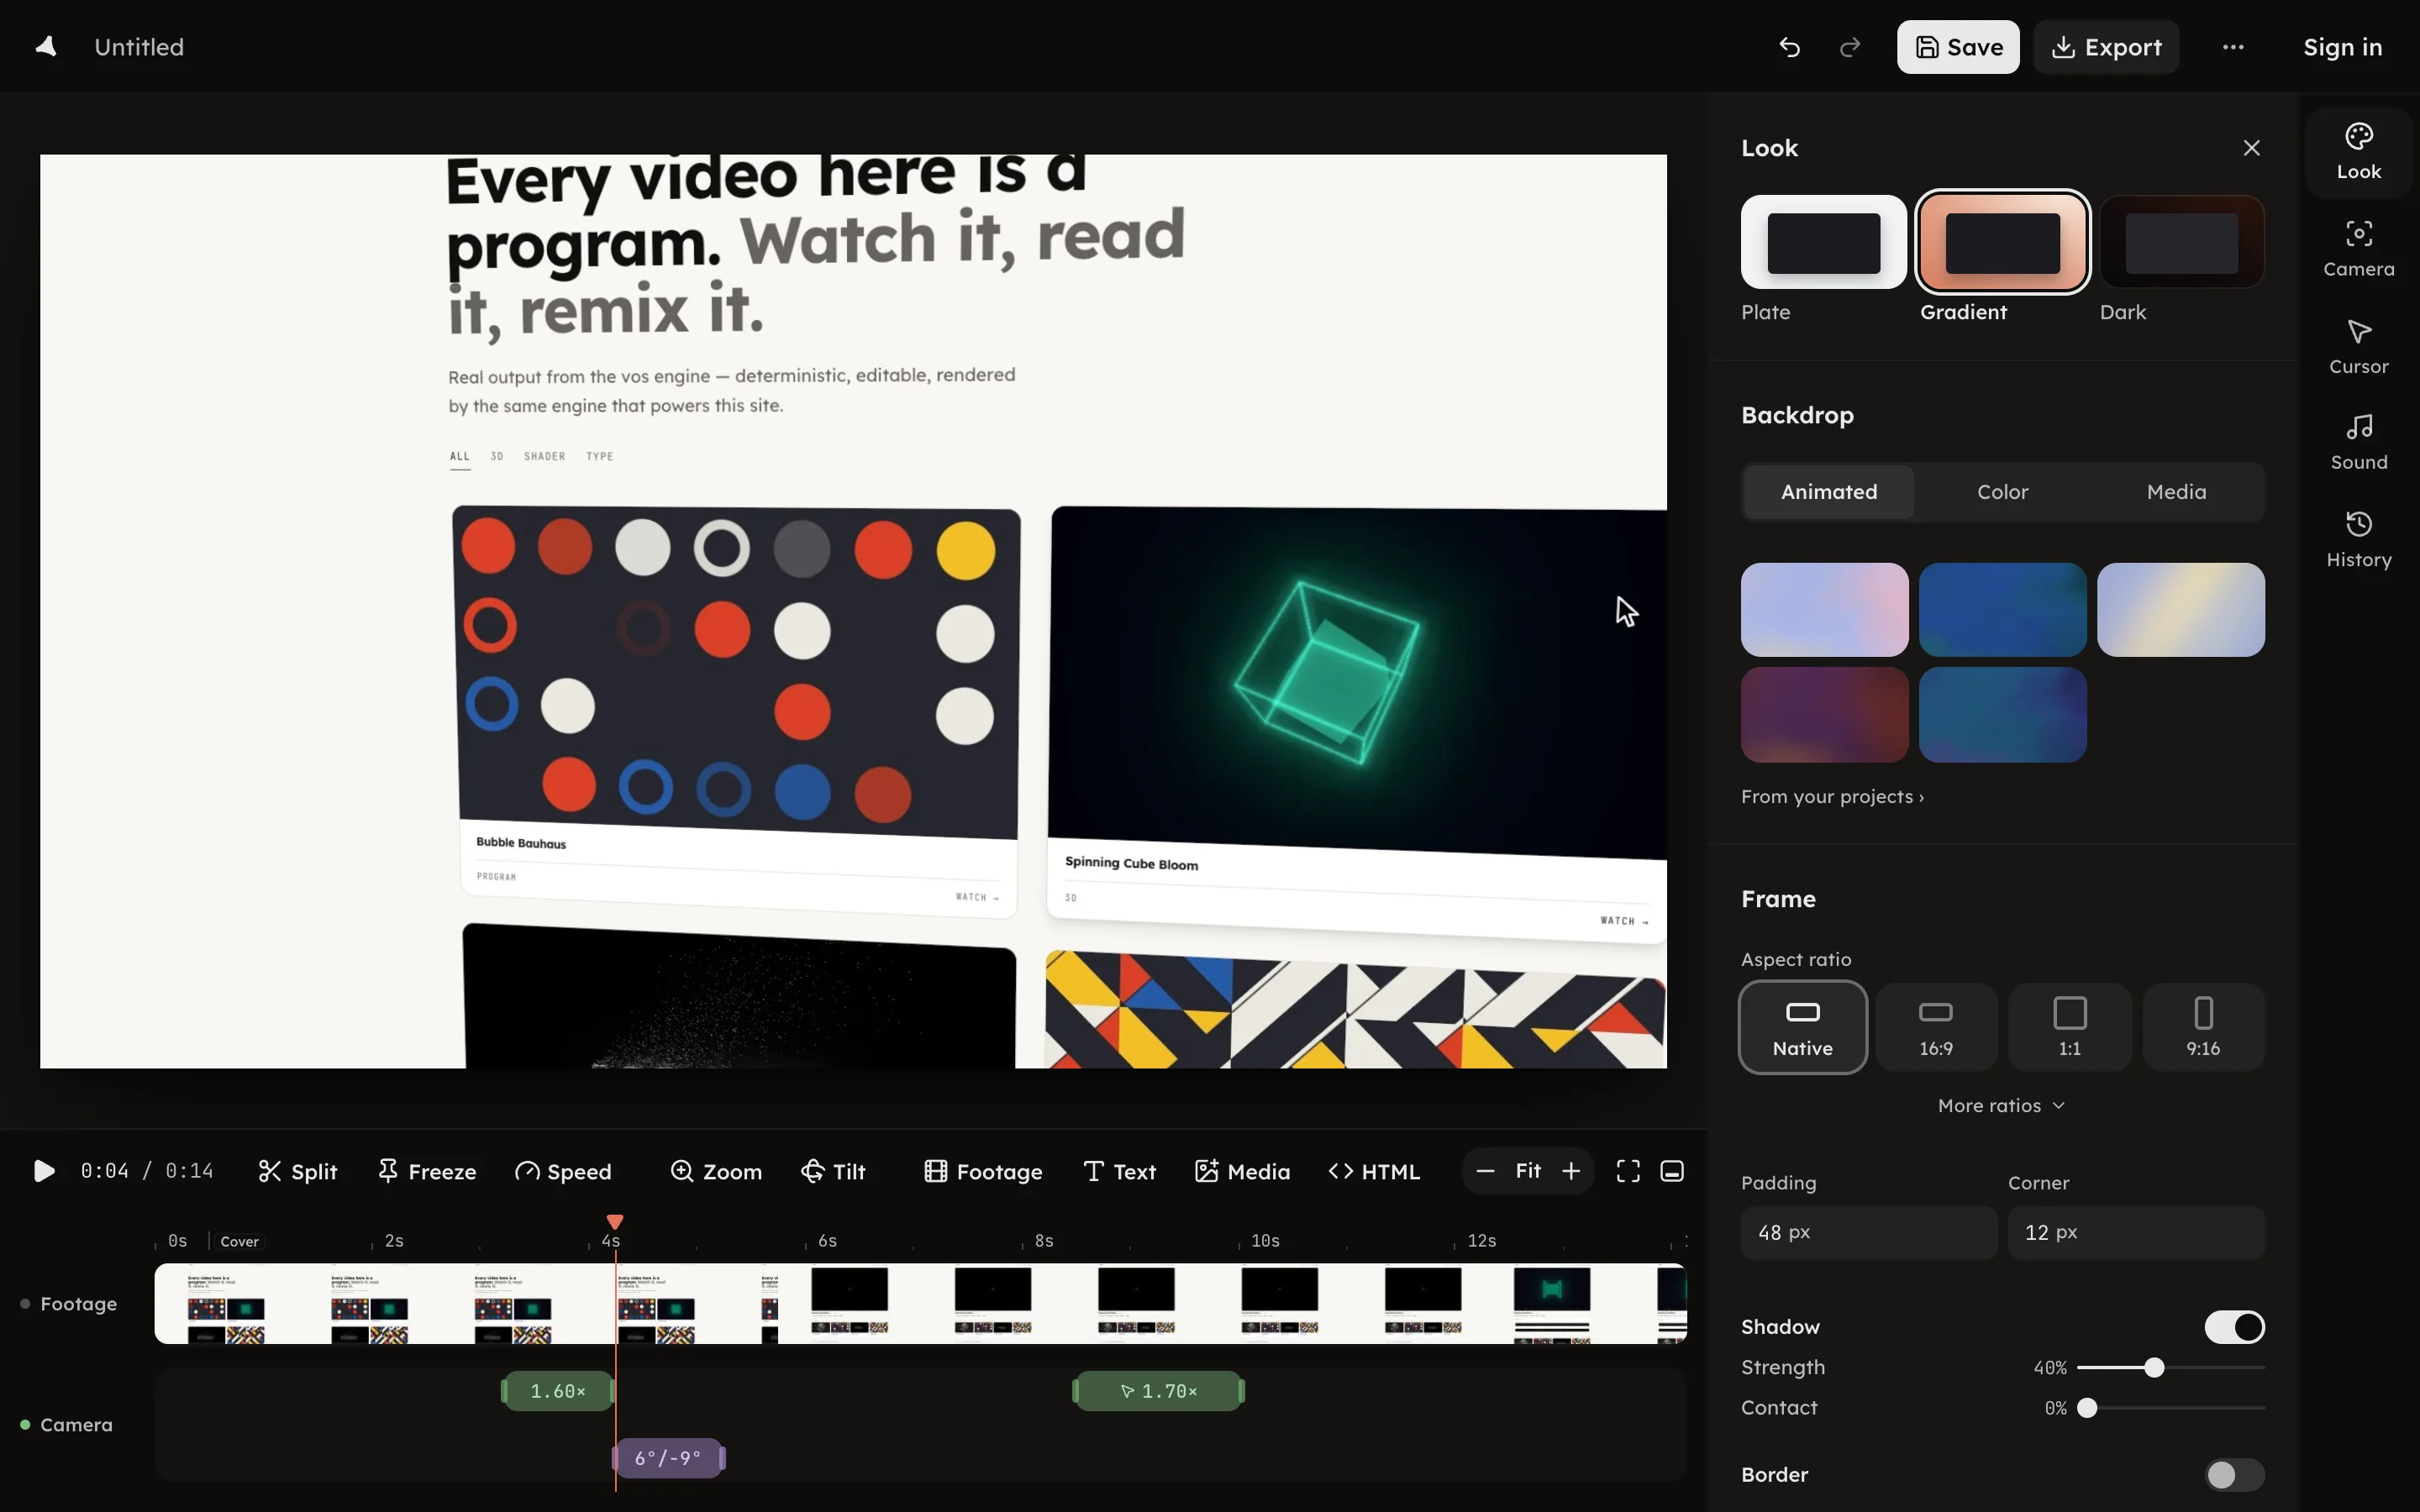Open From your projects link

(x=1832, y=797)
